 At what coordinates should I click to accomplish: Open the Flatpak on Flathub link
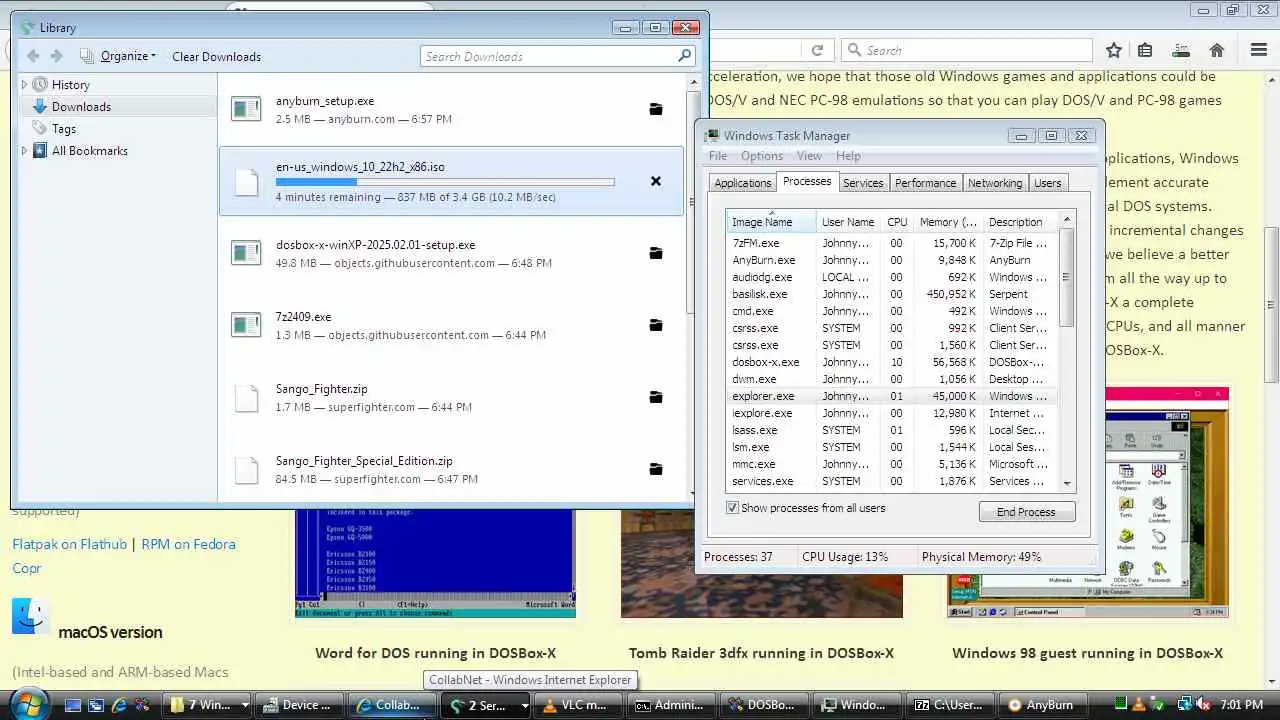pyautogui.click(x=69, y=544)
